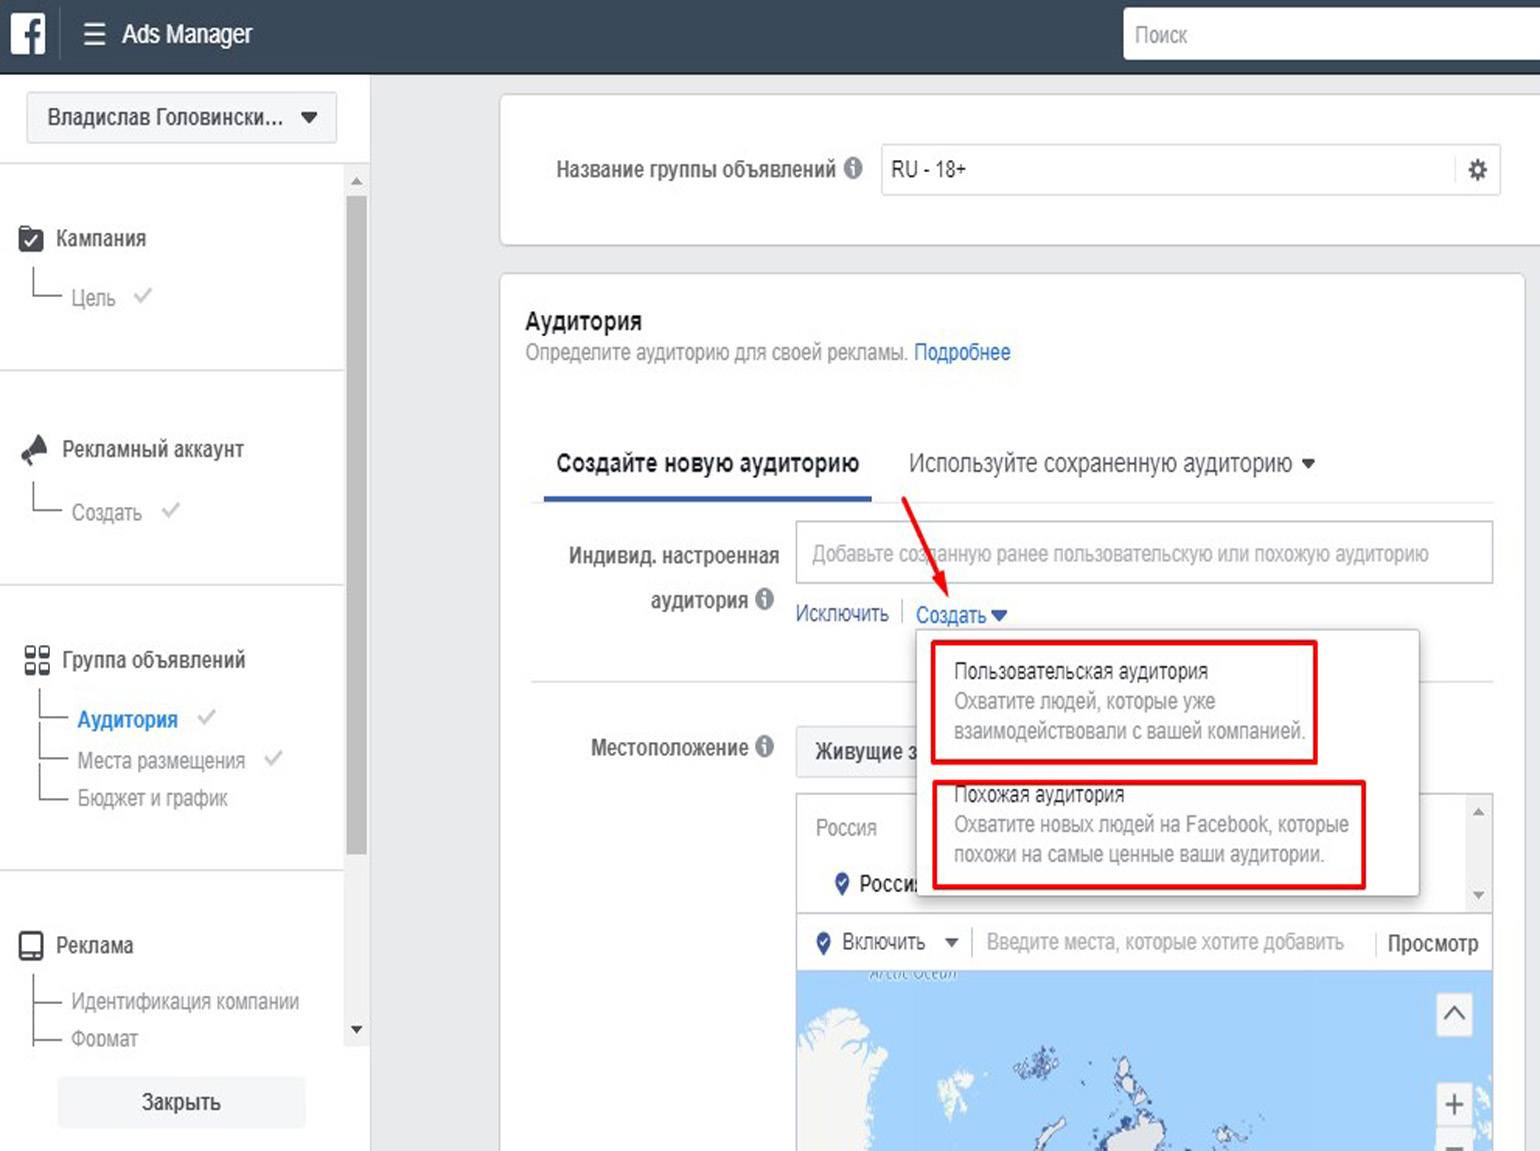Open the Включить location dropdown
The width and height of the screenshot is (1540, 1151).
887,942
